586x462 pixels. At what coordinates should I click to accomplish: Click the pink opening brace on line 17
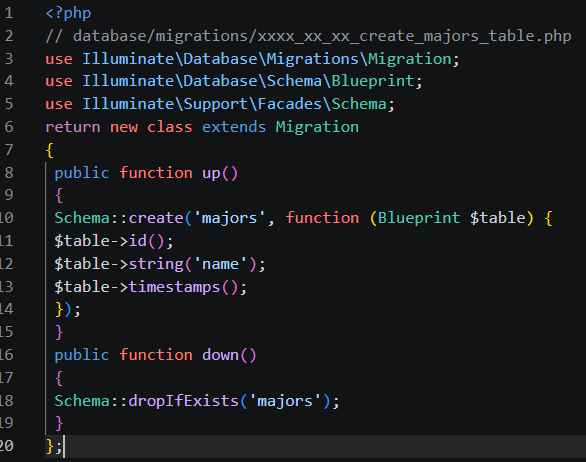coord(59,378)
